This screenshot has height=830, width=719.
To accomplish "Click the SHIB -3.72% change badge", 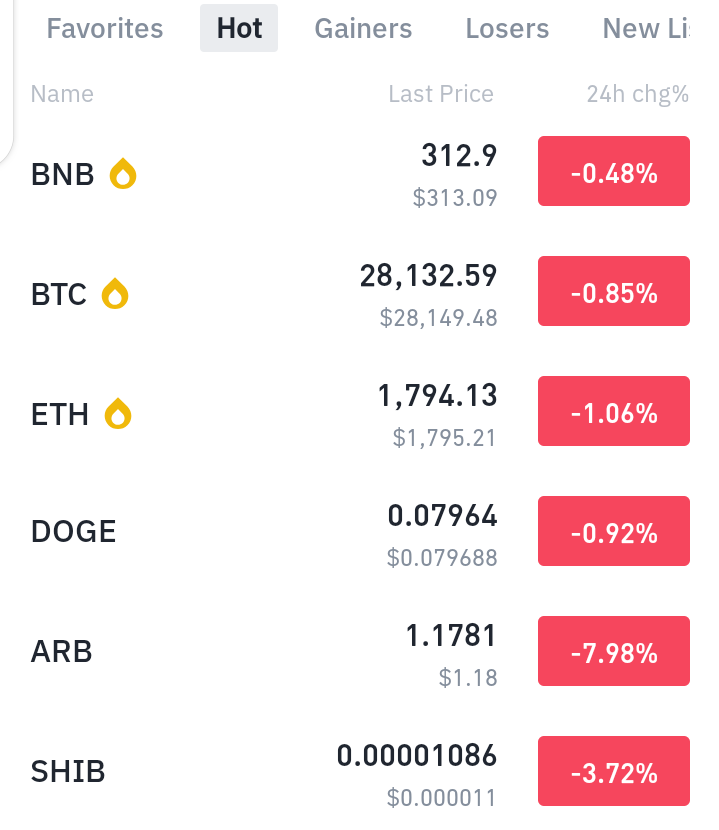I will point(614,771).
